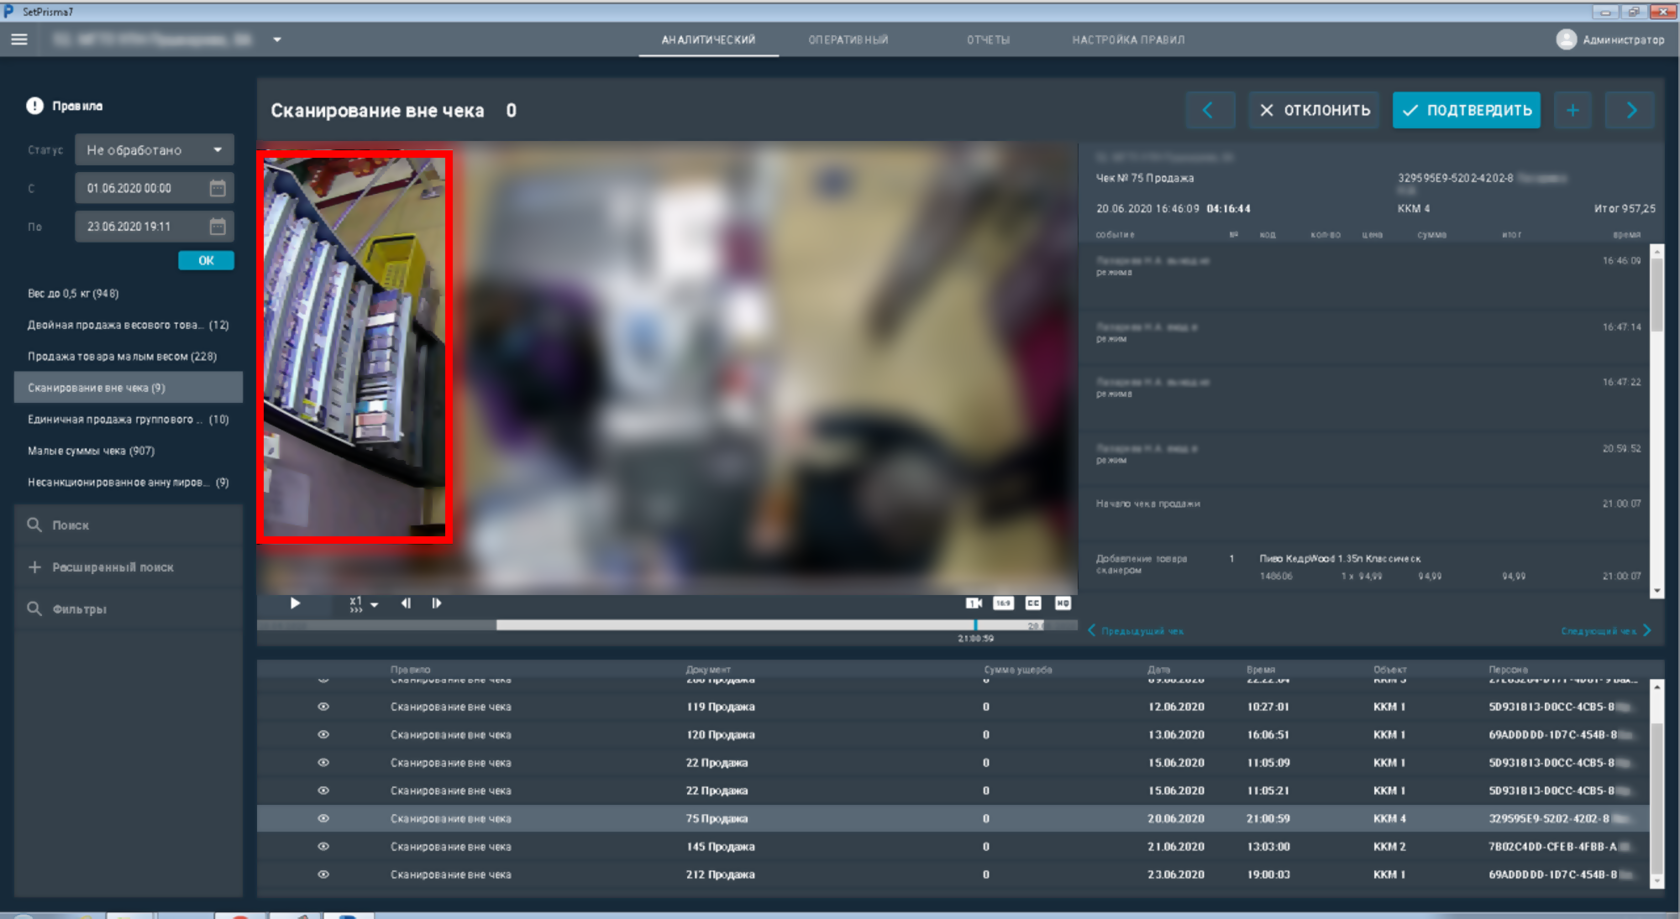Click the Администратор user avatar icon
1680x919 pixels.
1566,40
